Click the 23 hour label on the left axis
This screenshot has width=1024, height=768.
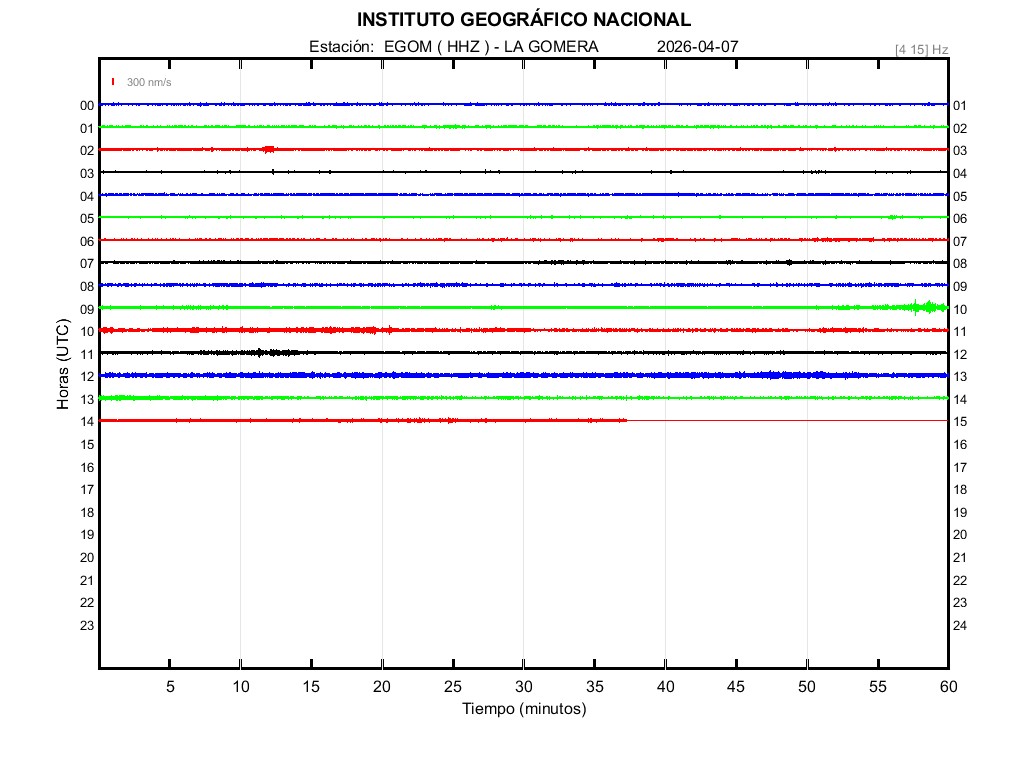coord(87,626)
